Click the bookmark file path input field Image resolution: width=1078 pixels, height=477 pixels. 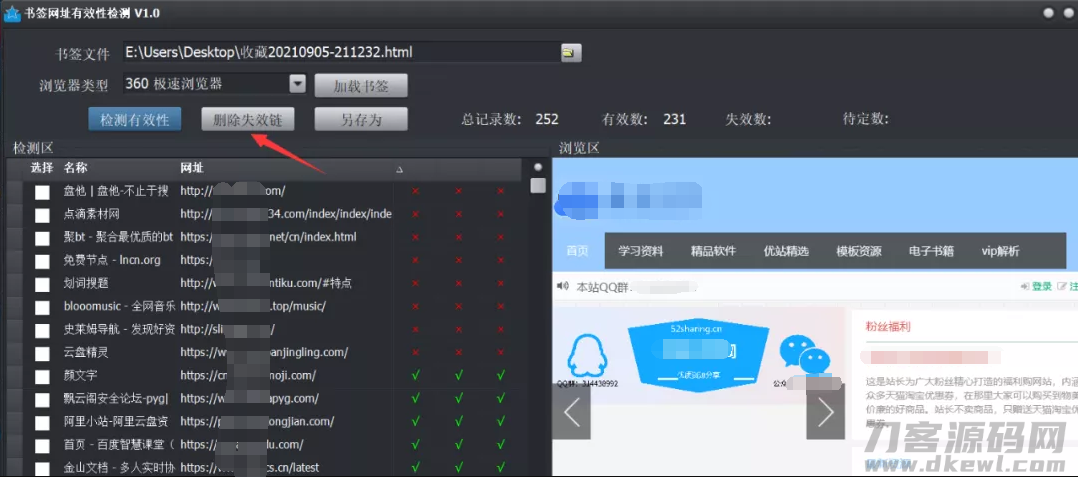(342, 52)
